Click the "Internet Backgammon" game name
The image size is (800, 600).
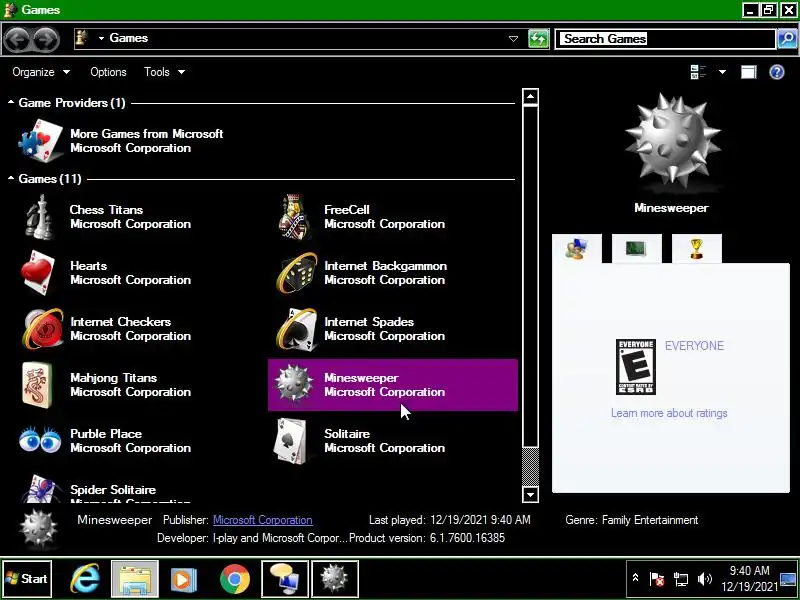385,266
